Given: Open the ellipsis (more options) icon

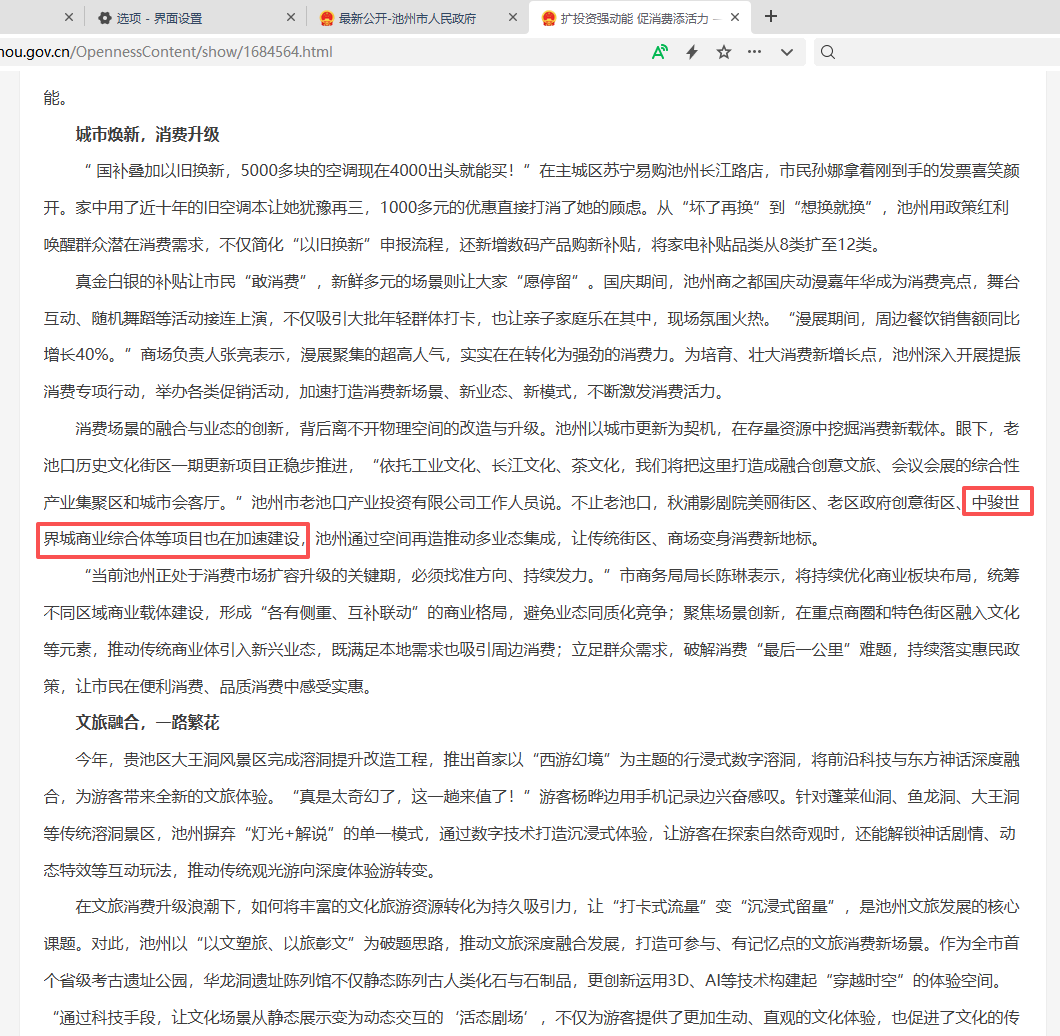Looking at the screenshot, I should point(755,51).
